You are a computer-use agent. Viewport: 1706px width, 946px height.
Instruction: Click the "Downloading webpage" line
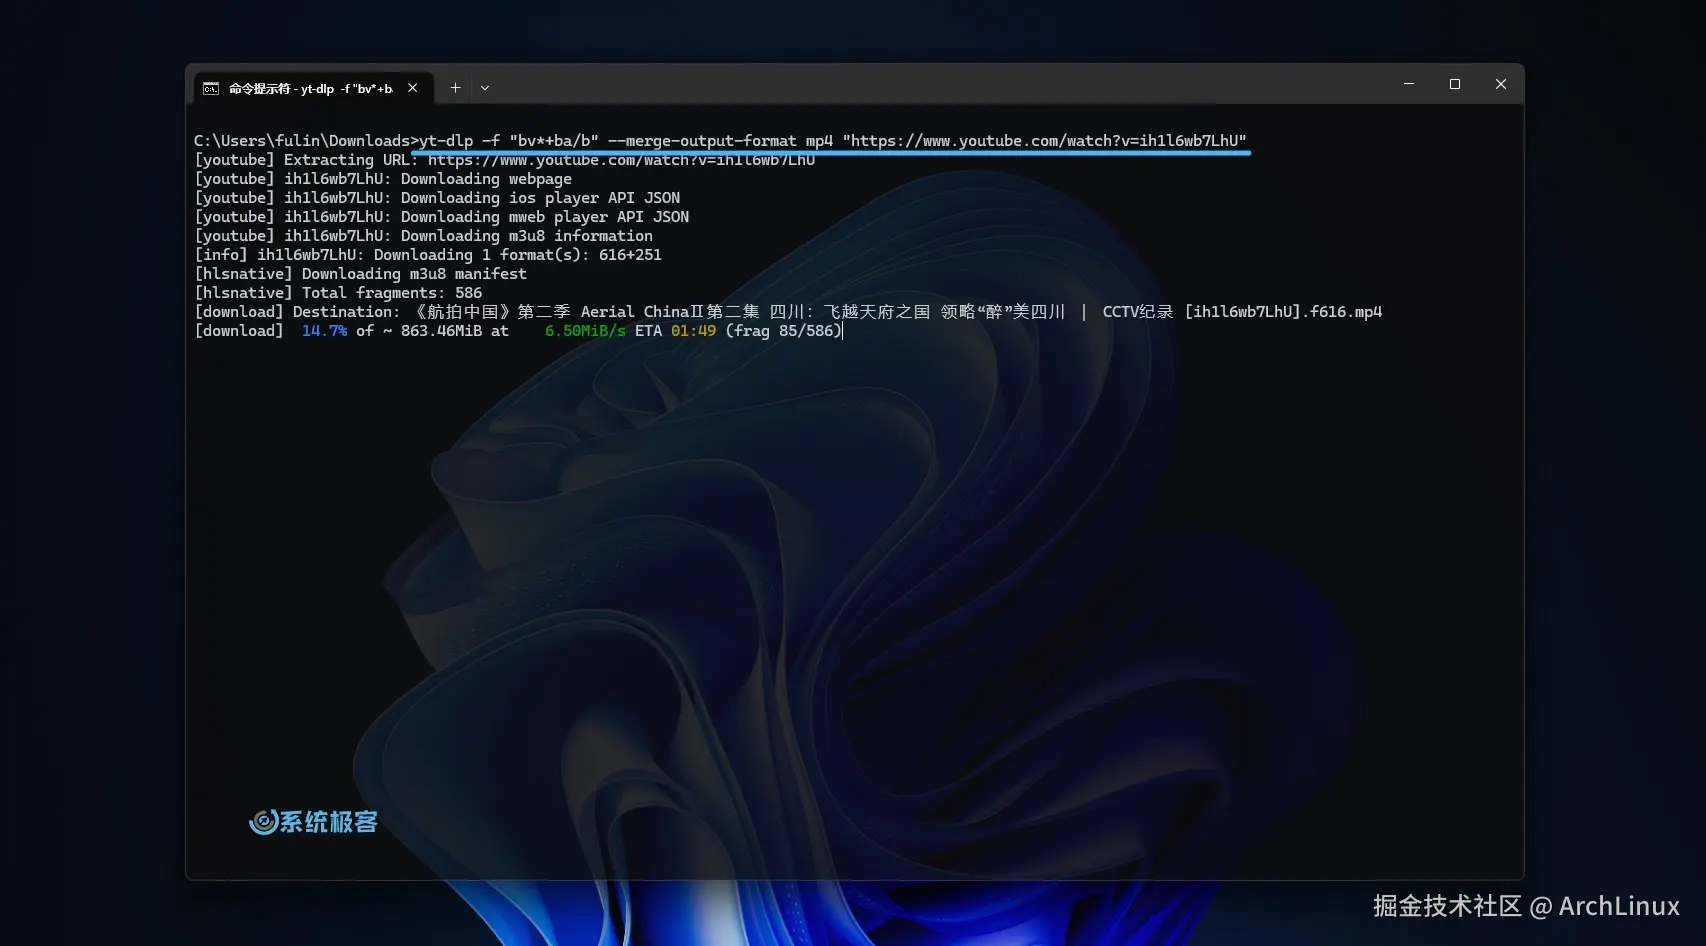pyautogui.click(x=383, y=179)
